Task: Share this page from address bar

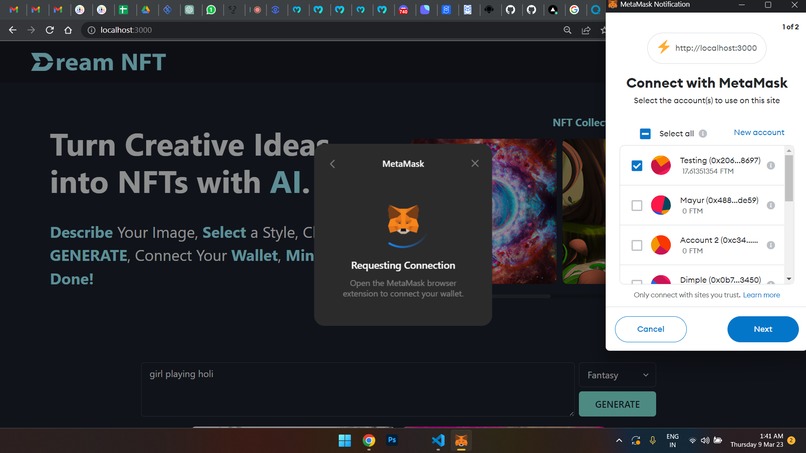Action: [586, 30]
